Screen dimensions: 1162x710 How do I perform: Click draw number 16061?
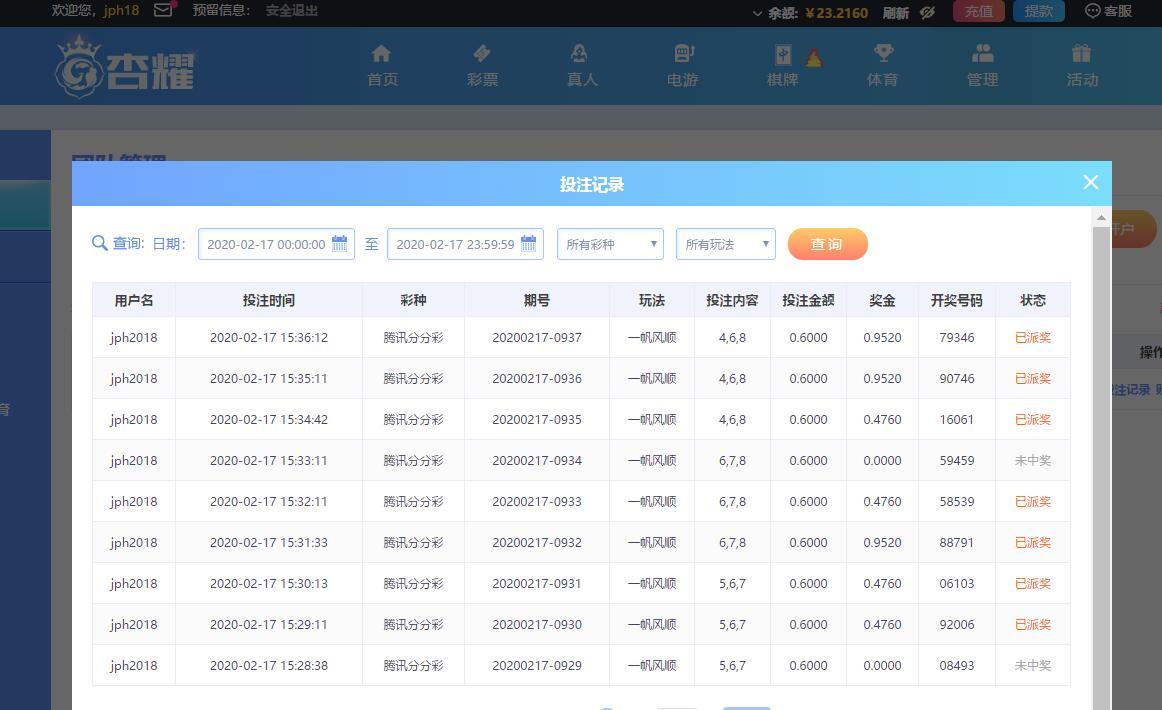coord(957,419)
